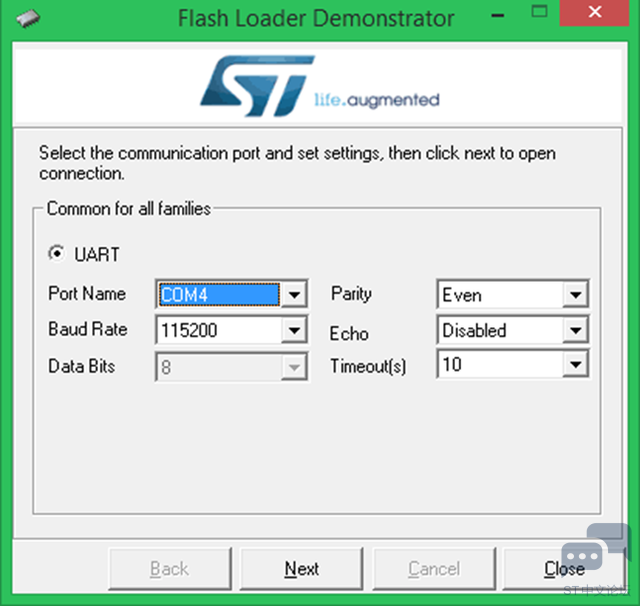Click the Flash Loader Demonstrator title text
The height and width of the screenshot is (606, 640).
tap(316, 19)
